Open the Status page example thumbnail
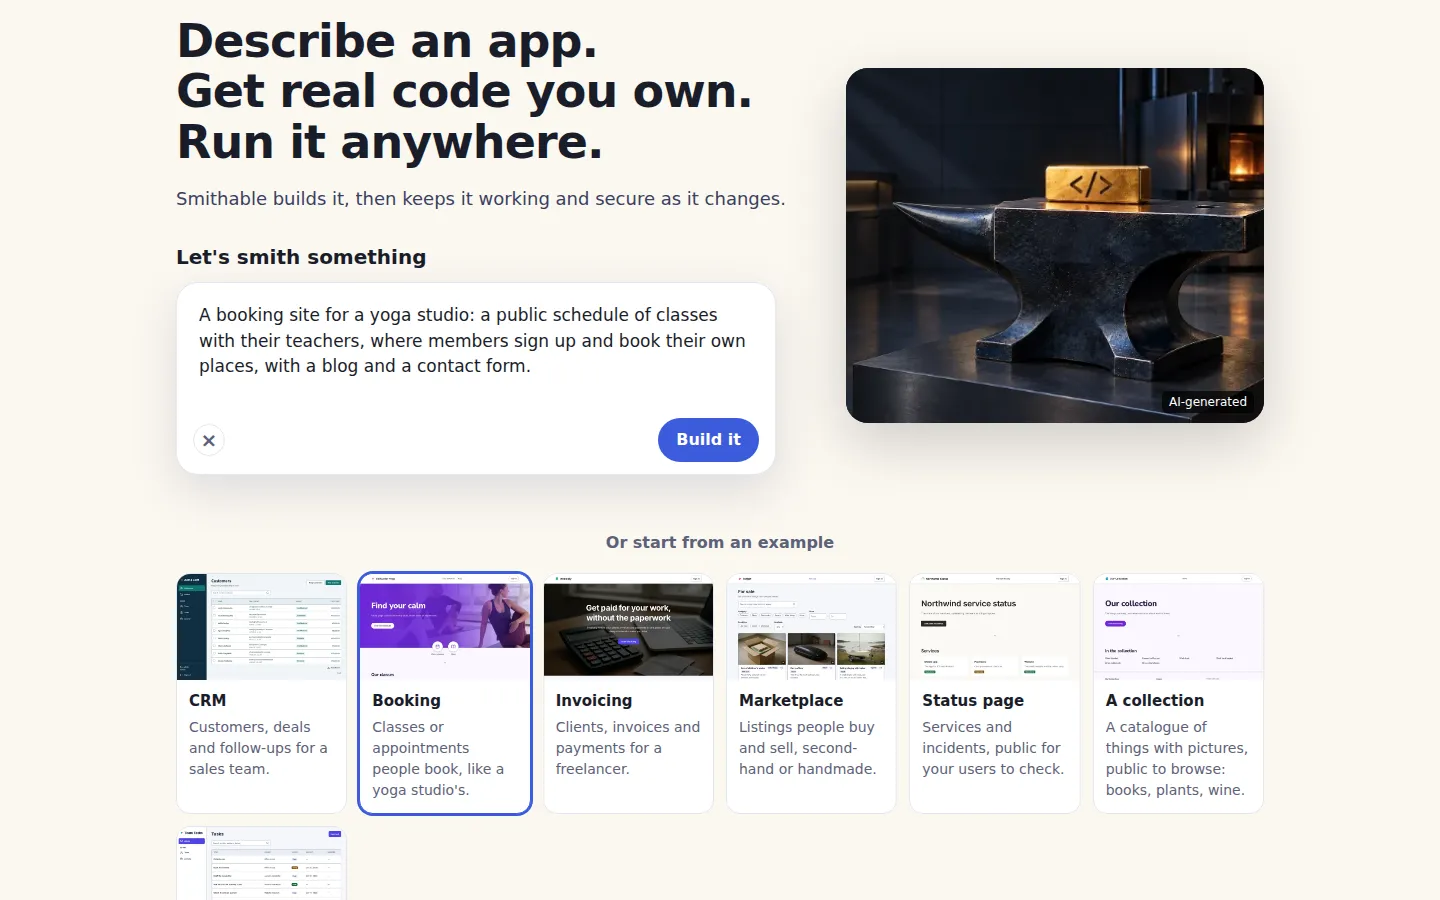The image size is (1440, 900). pyautogui.click(x=995, y=627)
